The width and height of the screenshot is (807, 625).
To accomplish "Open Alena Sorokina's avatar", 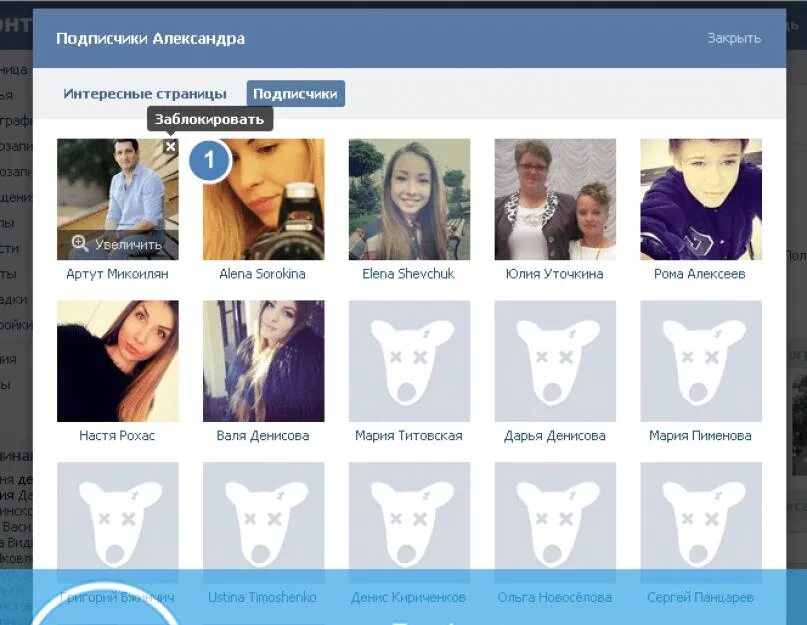I will (x=264, y=199).
